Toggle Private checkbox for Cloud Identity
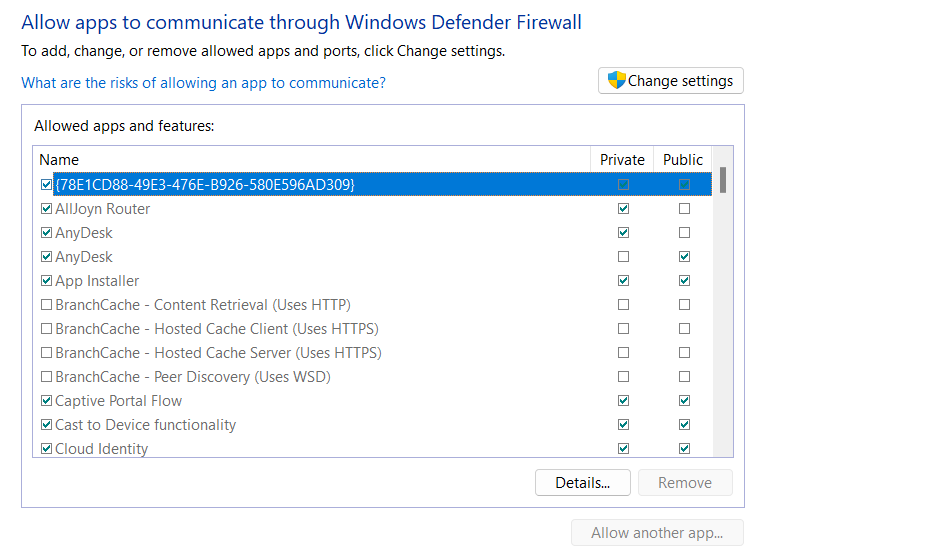The height and width of the screenshot is (556, 949). click(x=624, y=449)
